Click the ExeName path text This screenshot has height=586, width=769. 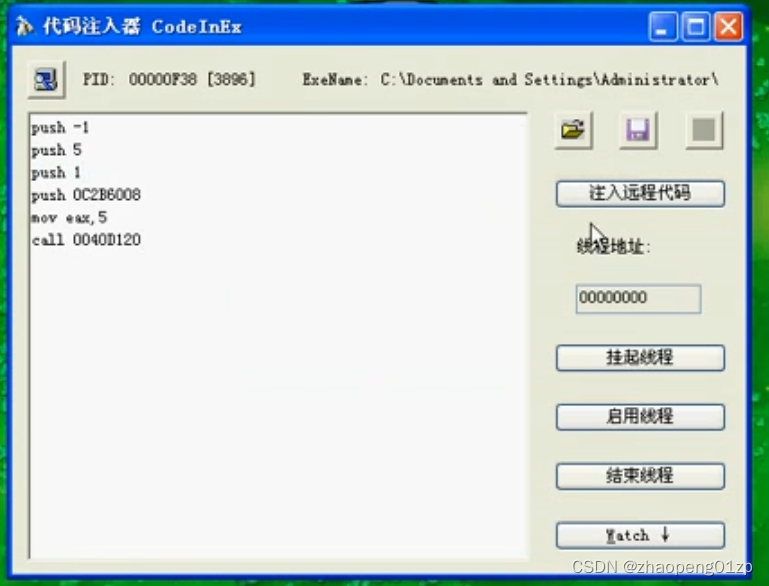coord(510,79)
